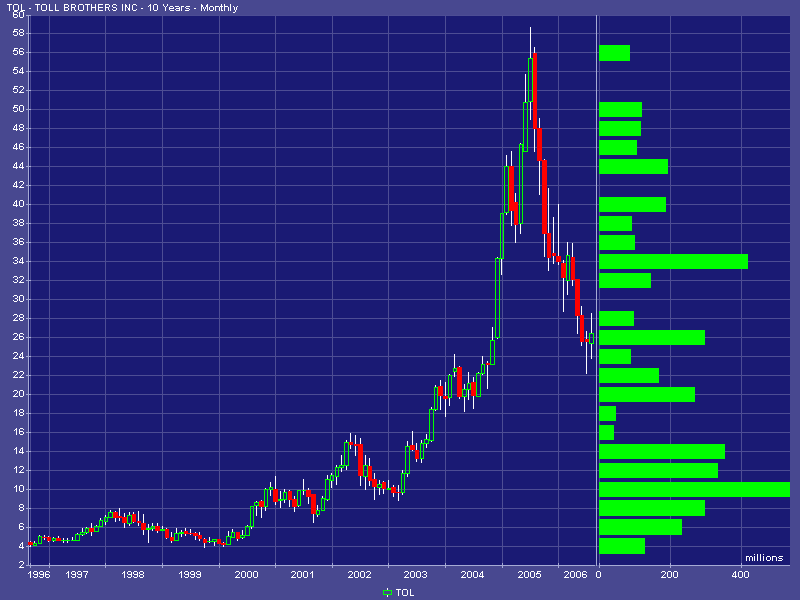Click the 400 tick label on volume axis
Screen dimensions: 800x600
coord(740,575)
